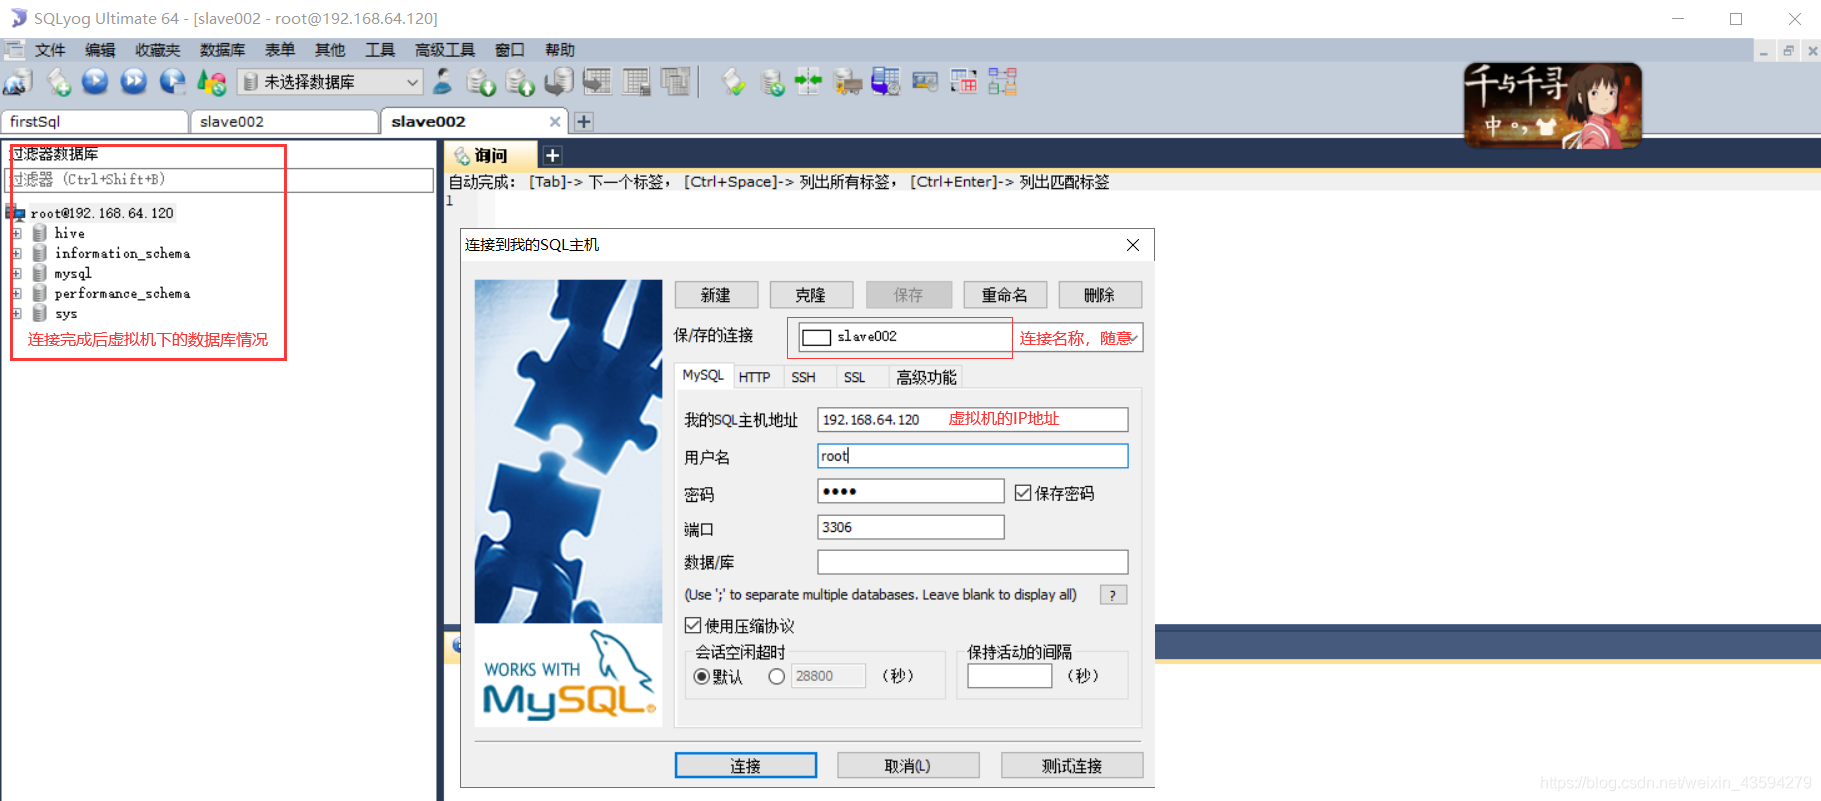1821x801 pixels.
Task: Toggle the 使用压缩协议 checkbox
Action: click(692, 625)
